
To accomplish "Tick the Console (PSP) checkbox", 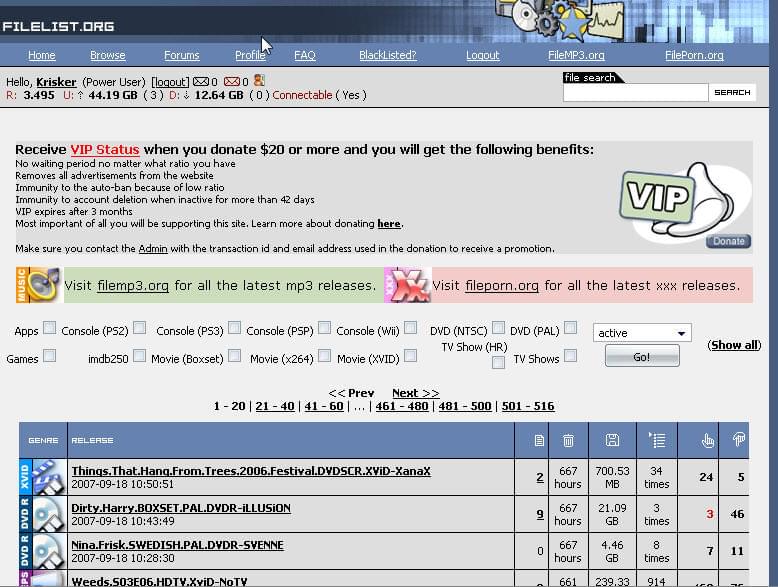I will pos(324,328).
